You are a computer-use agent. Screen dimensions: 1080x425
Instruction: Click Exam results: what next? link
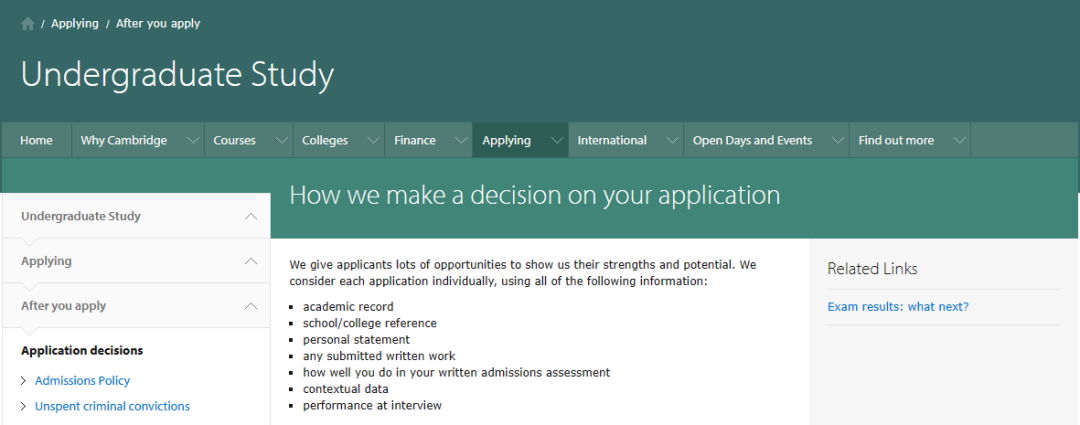[x=897, y=307]
